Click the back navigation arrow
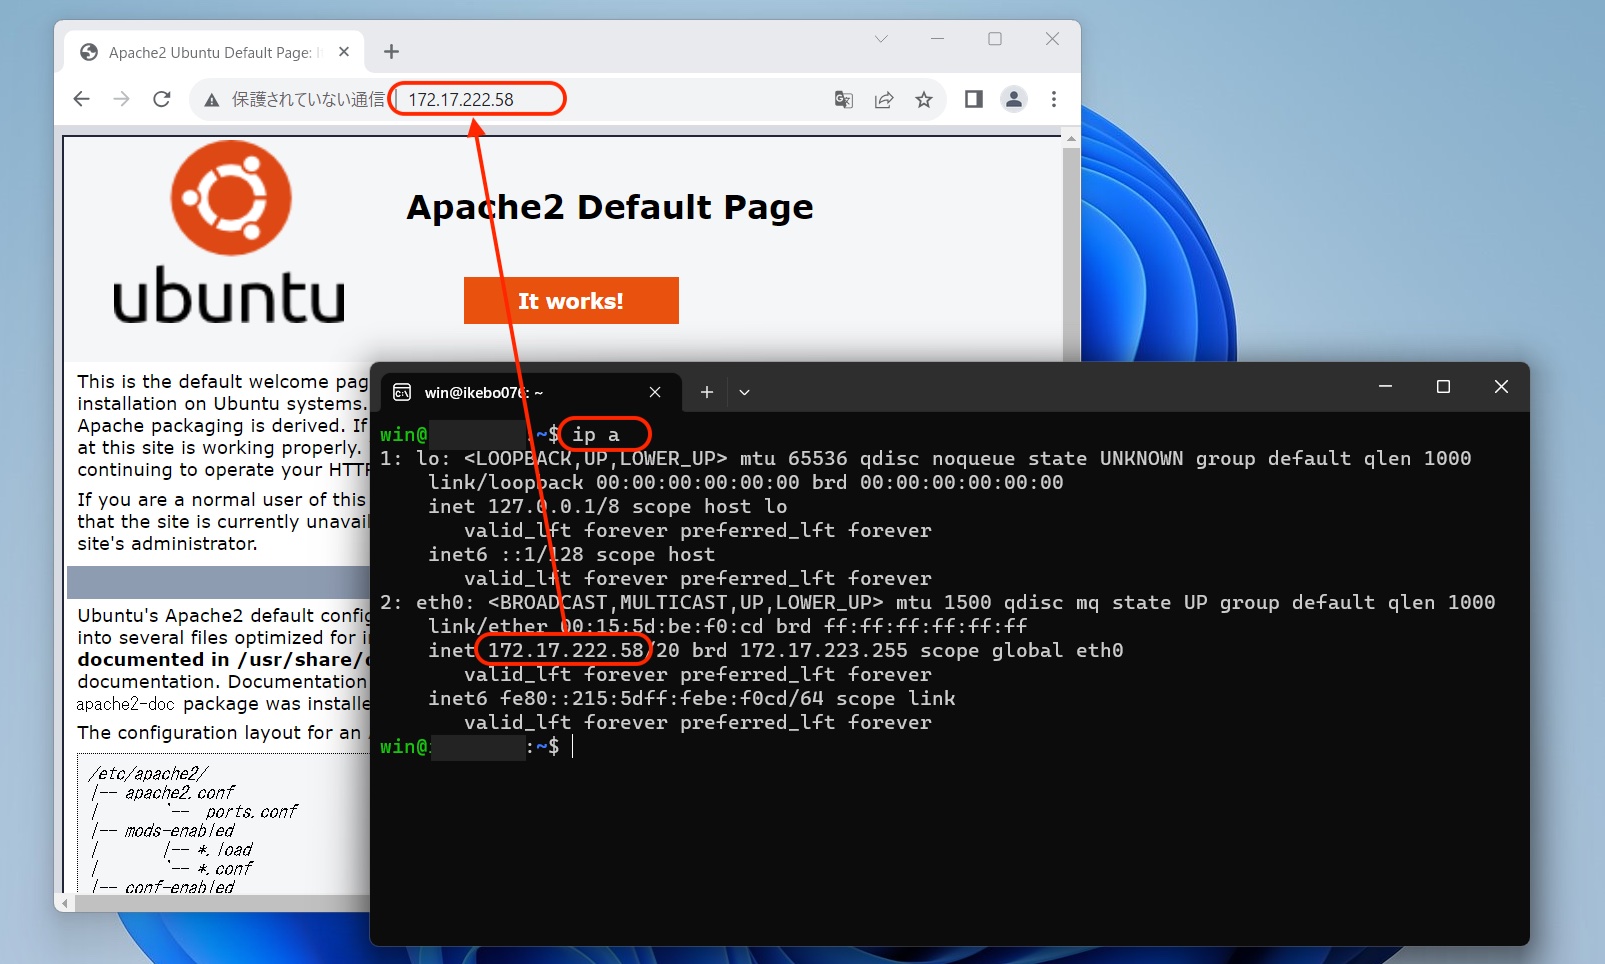 tap(81, 99)
